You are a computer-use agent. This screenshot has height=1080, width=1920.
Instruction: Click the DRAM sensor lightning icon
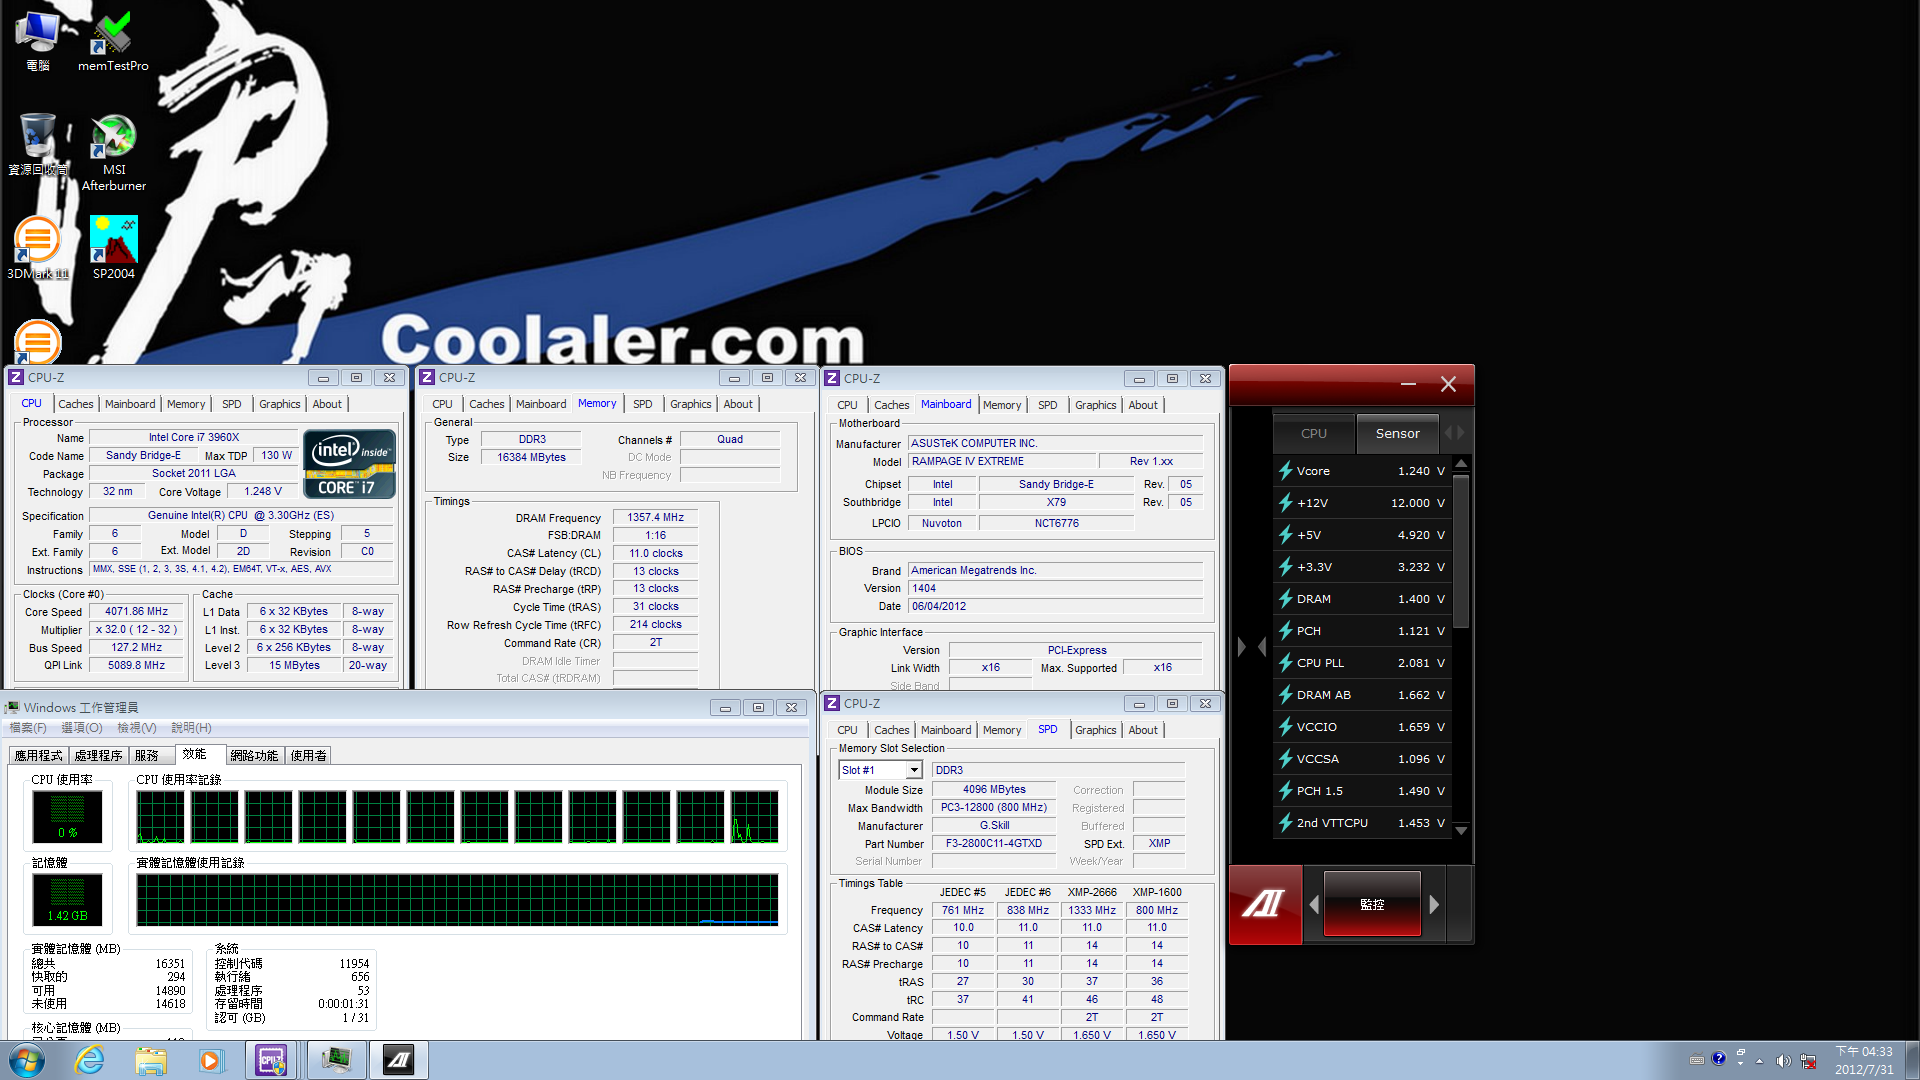(x=1285, y=599)
